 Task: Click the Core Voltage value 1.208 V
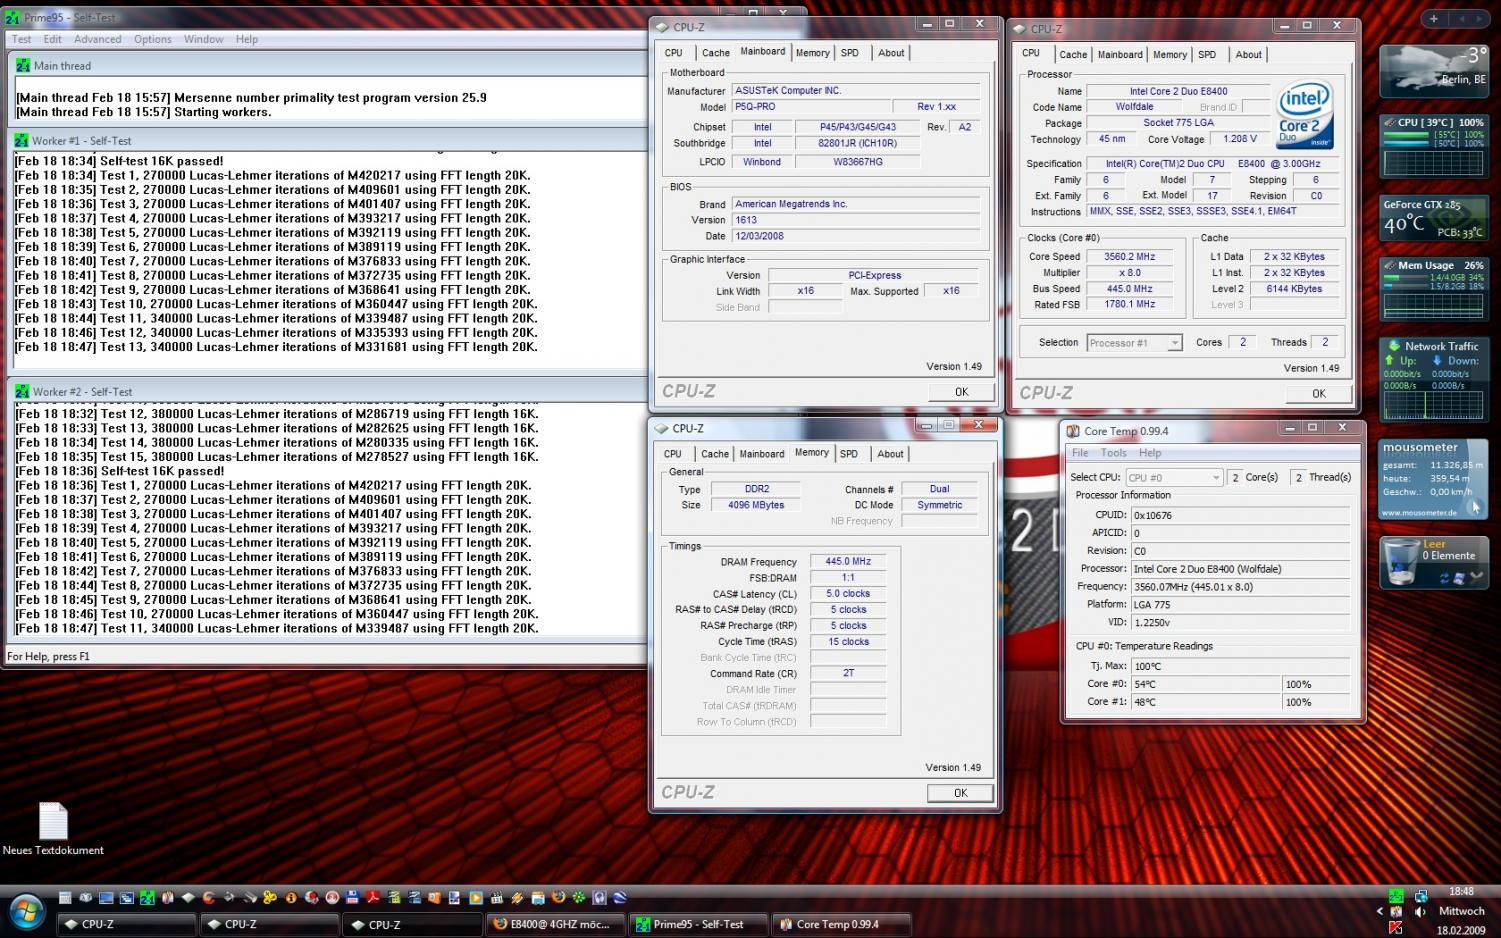tap(1240, 139)
